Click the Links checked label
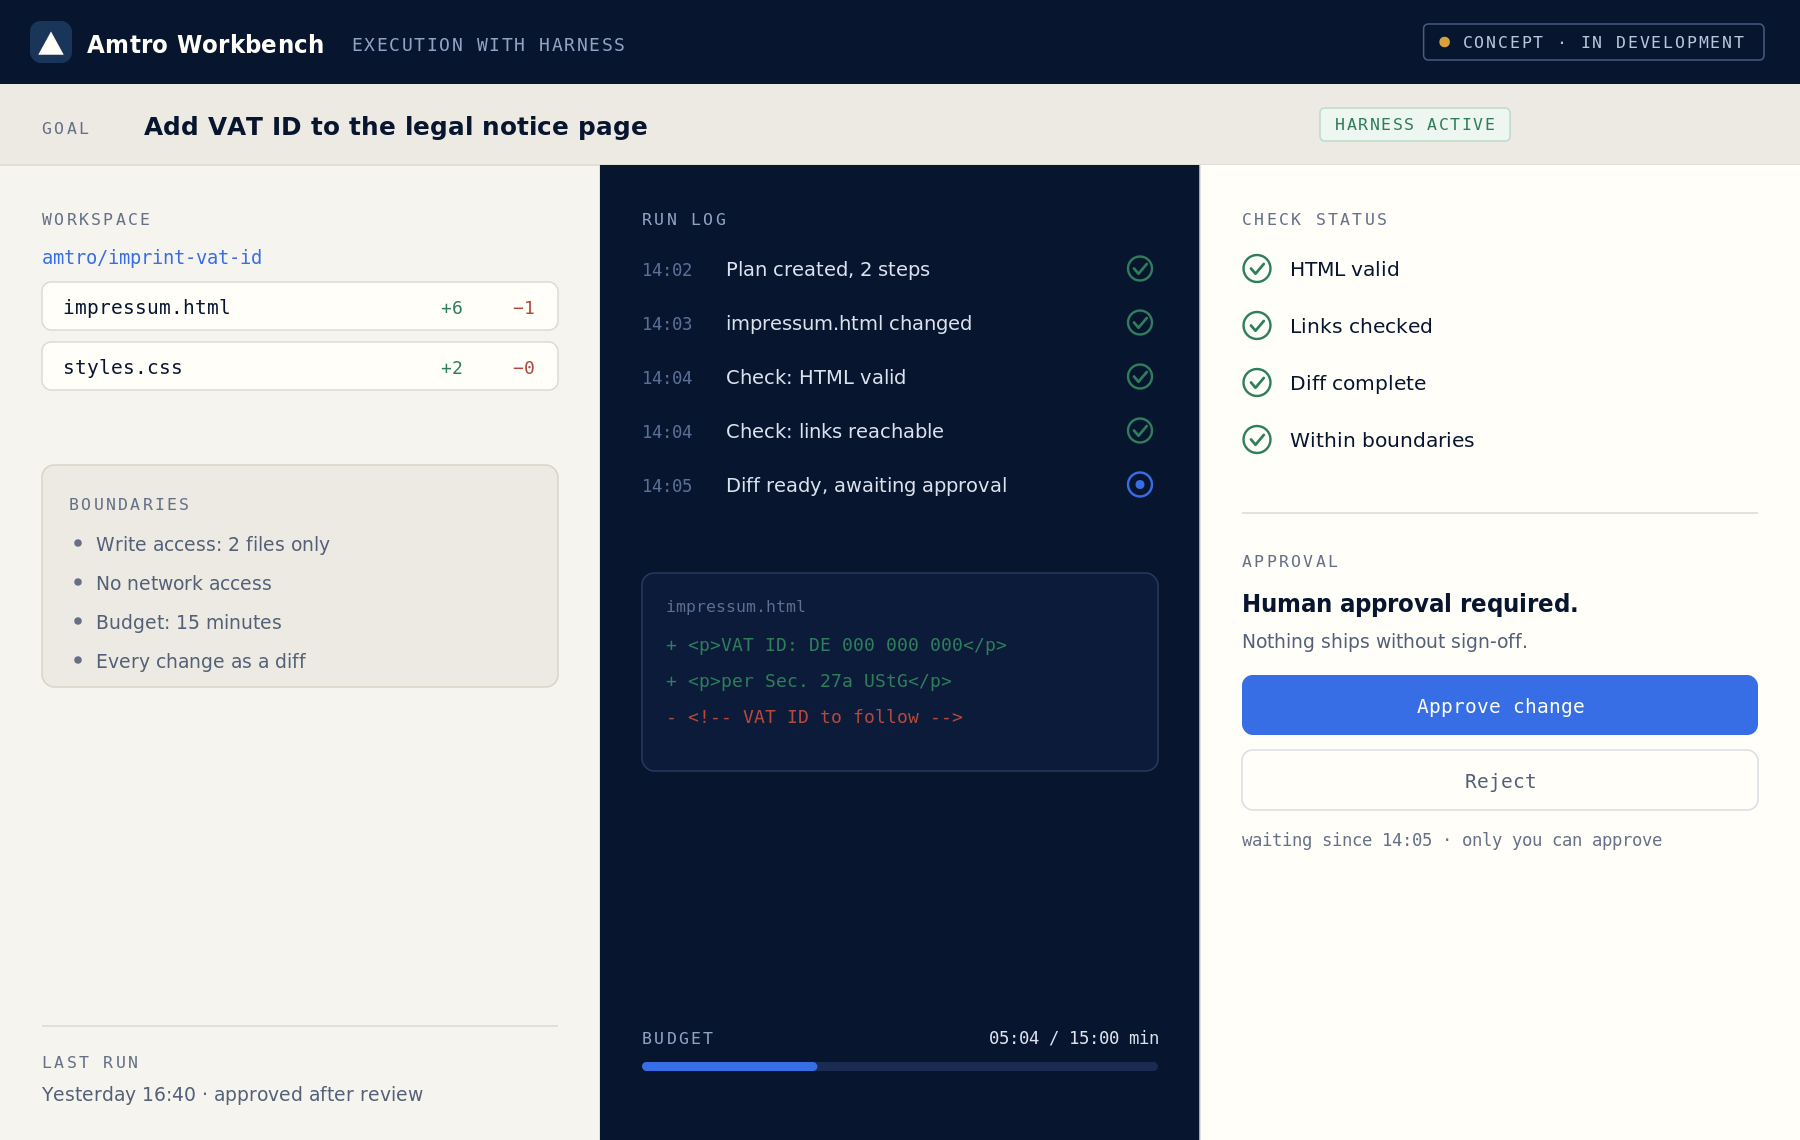This screenshot has width=1800, height=1140. [1361, 326]
